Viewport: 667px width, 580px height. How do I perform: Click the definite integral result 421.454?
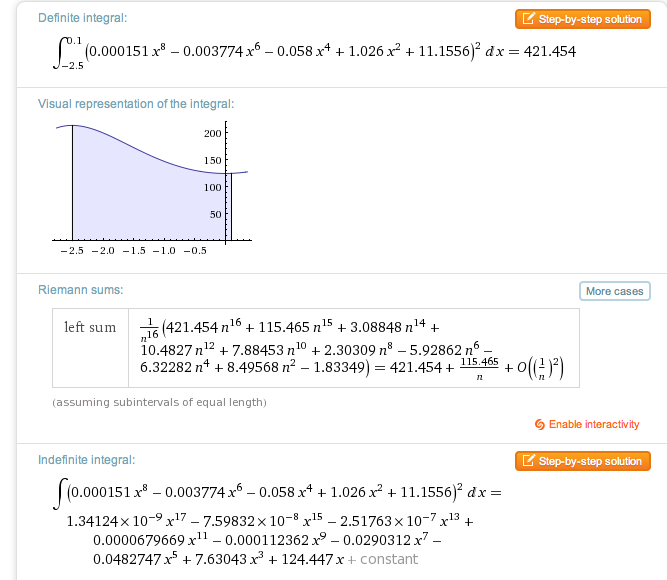[550, 51]
